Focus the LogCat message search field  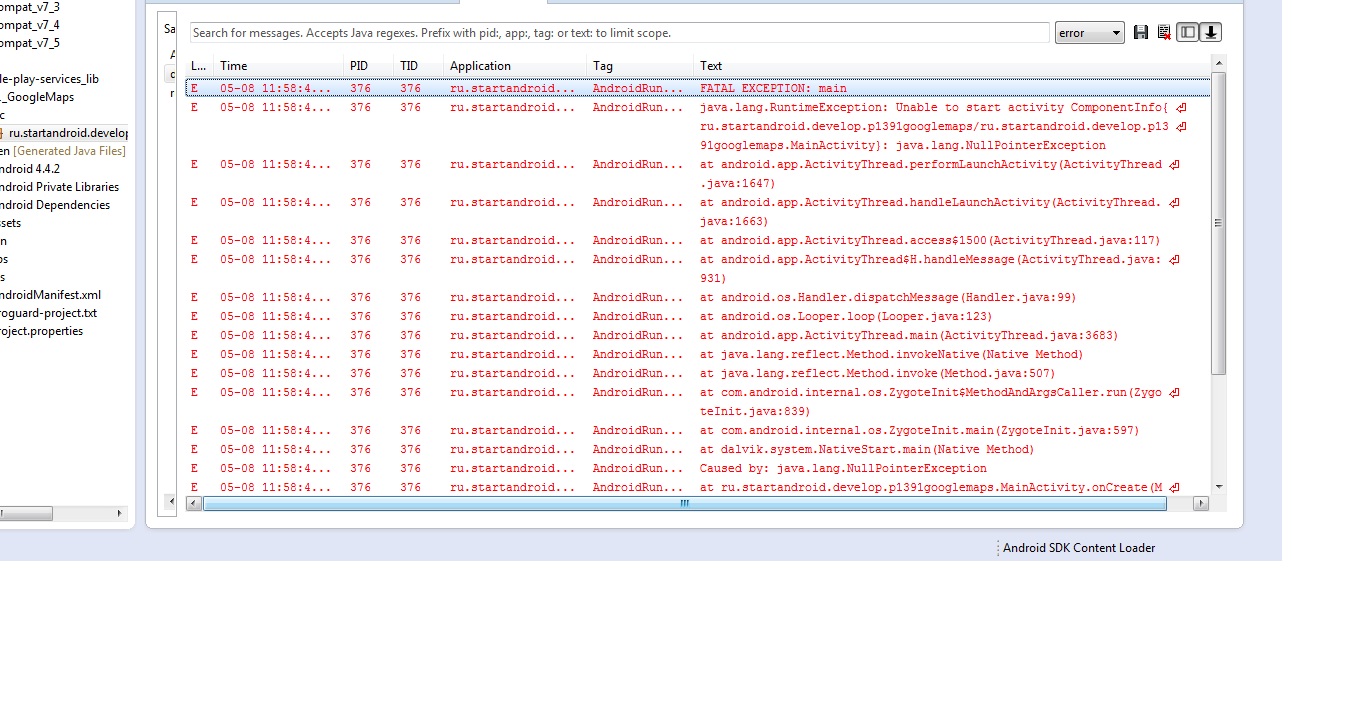tap(619, 33)
